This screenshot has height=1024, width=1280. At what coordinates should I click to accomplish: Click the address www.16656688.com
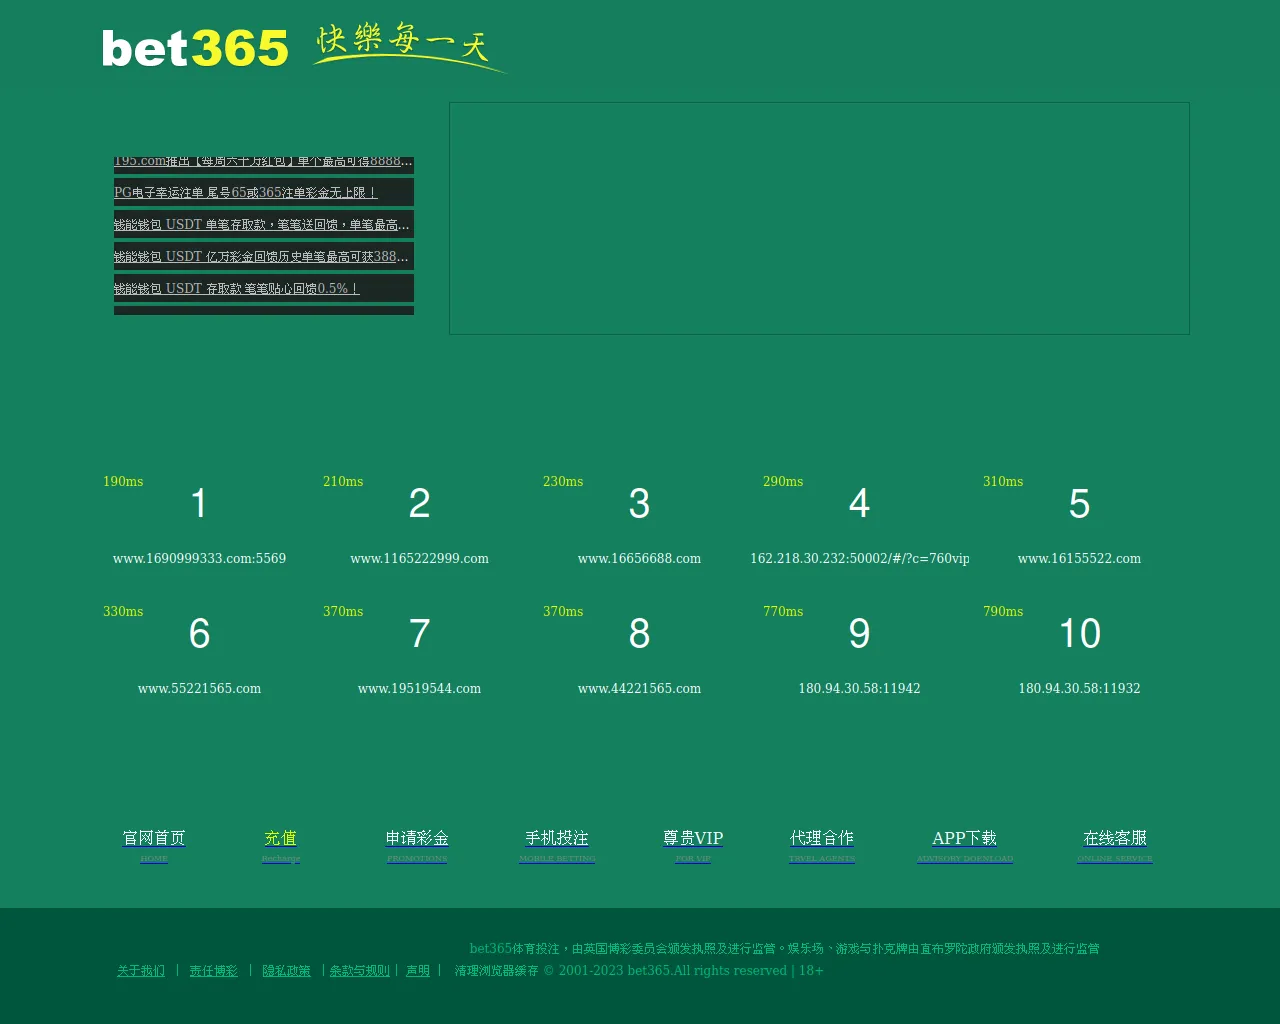point(639,558)
